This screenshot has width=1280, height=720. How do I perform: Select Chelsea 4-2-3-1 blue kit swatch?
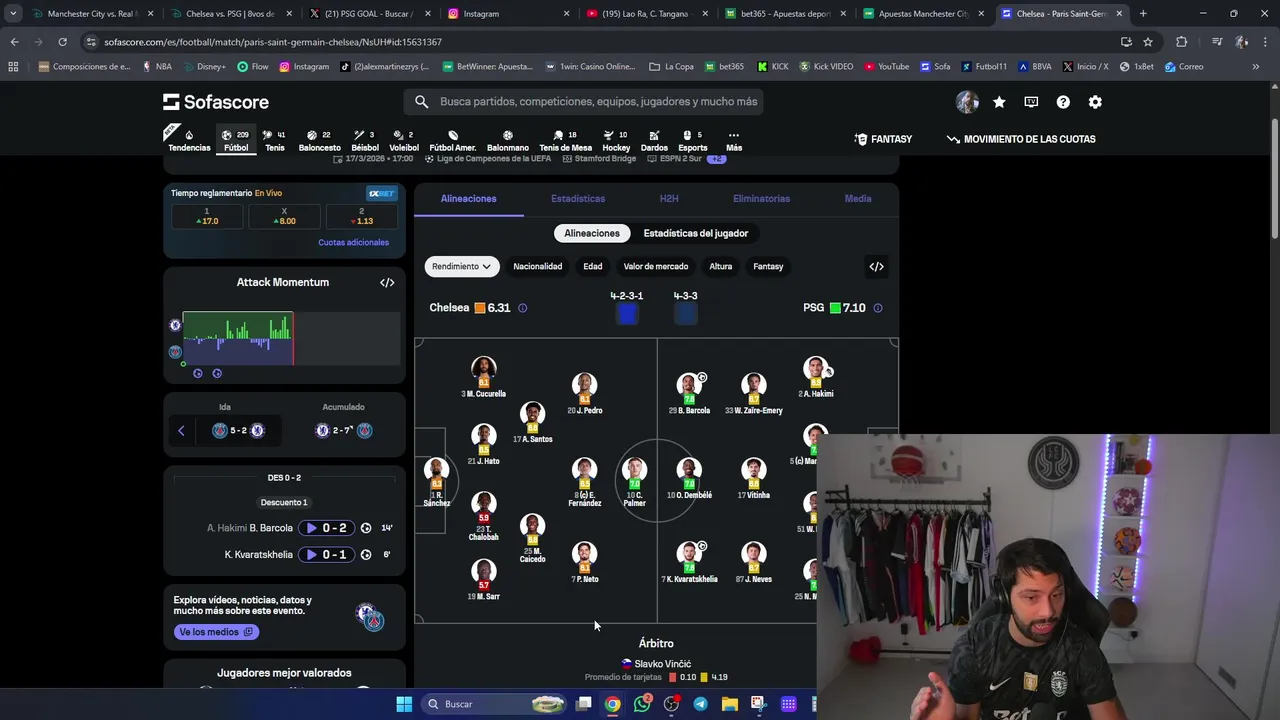627,314
